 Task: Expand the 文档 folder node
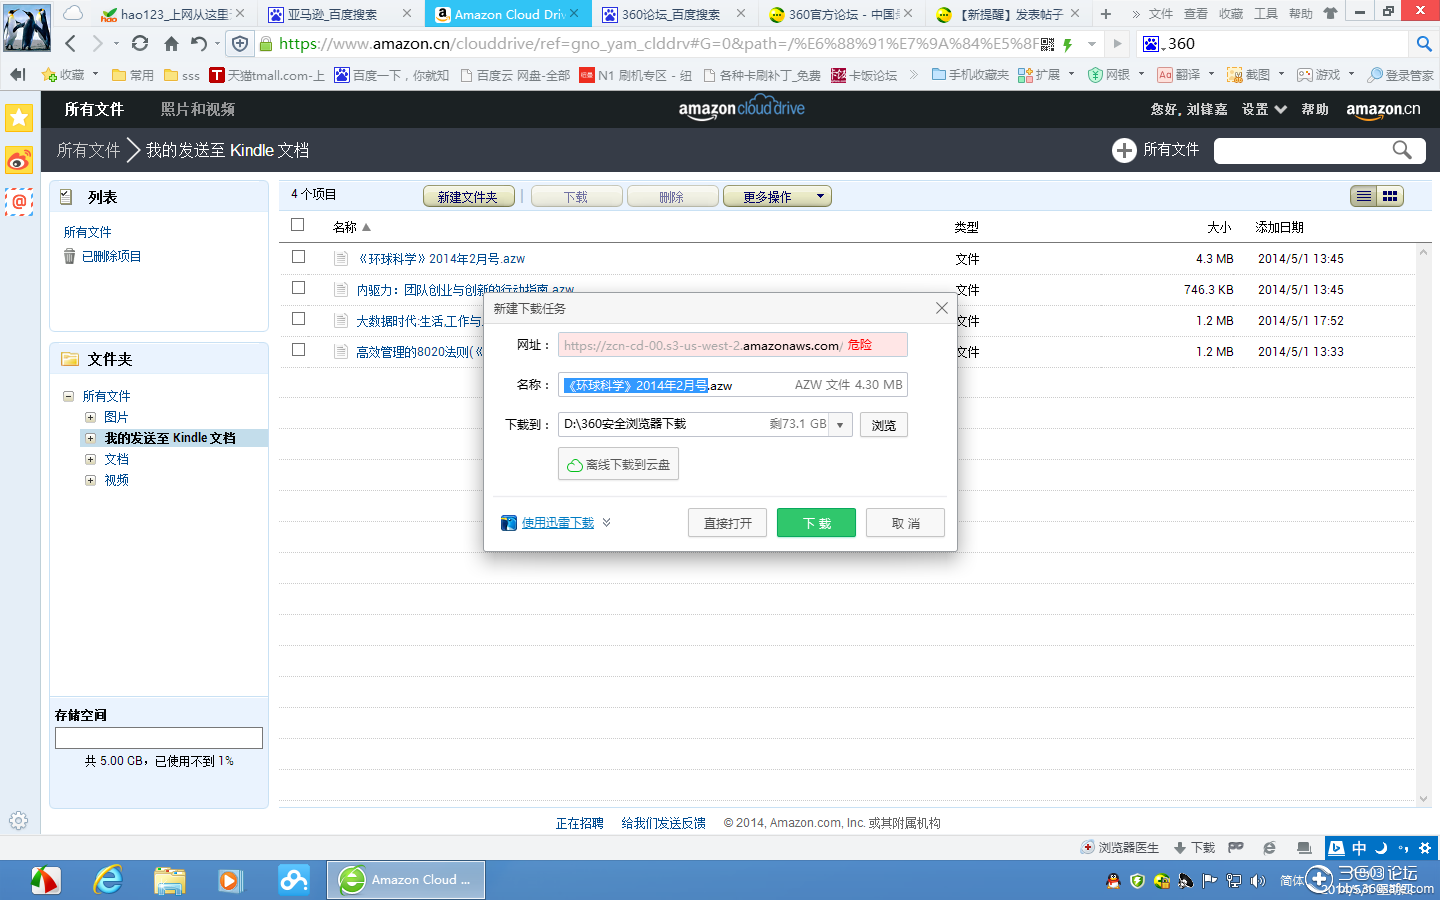pyautogui.click(x=90, y=459)
